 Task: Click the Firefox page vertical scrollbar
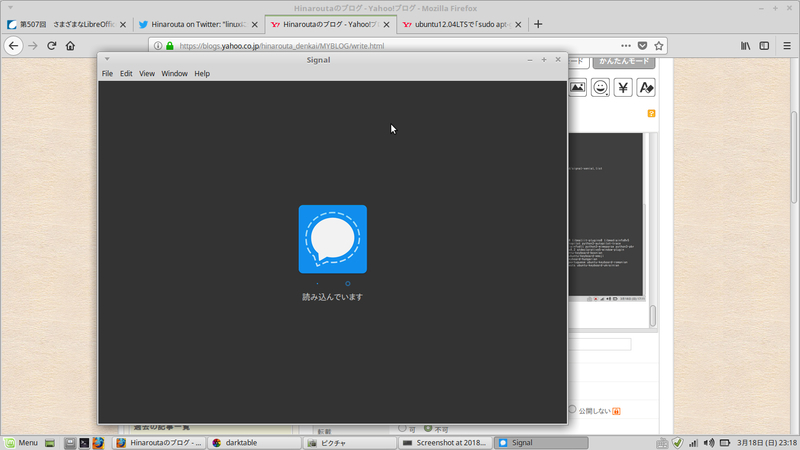[794, 157]
